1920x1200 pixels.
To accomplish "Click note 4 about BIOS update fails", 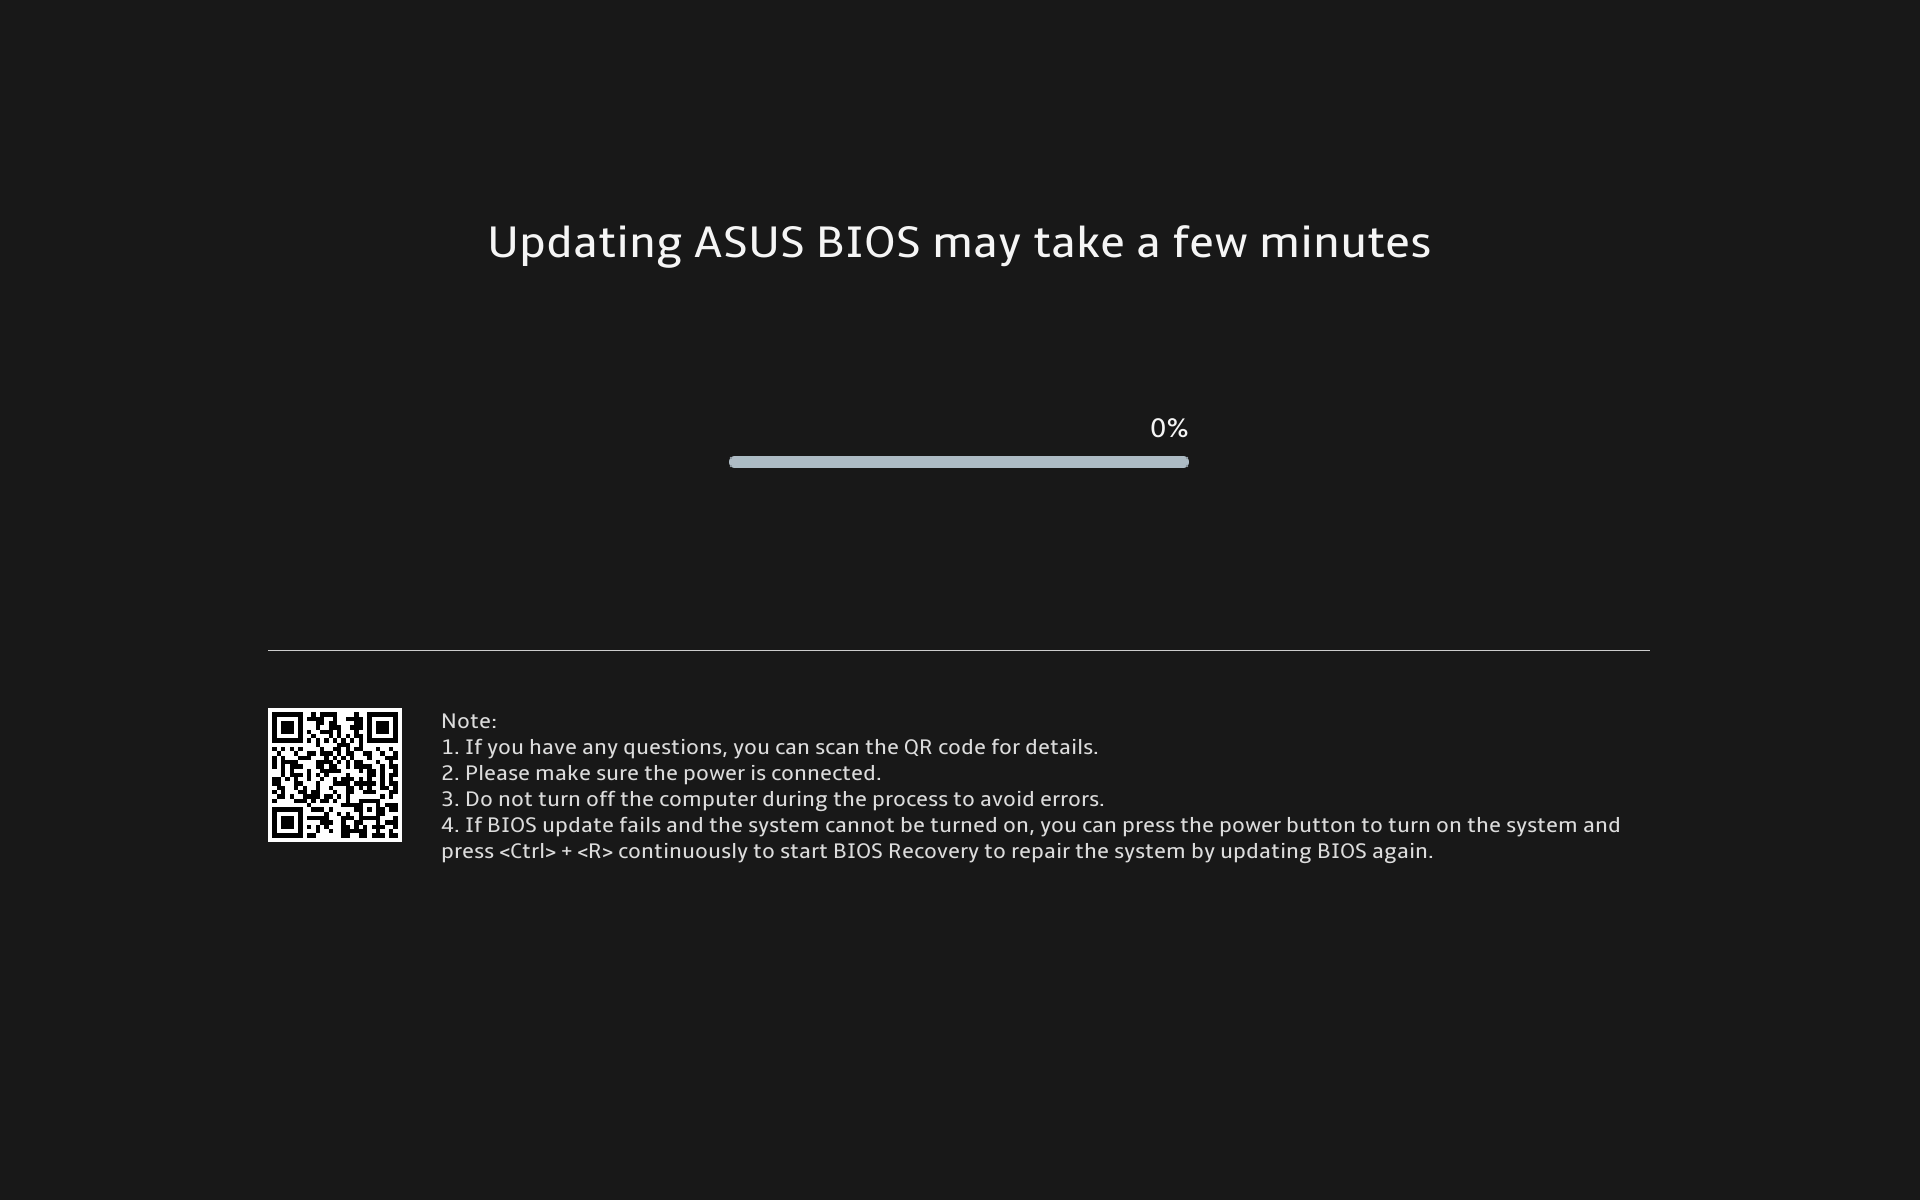I will pyautogui.click(x=1031, y=838).
